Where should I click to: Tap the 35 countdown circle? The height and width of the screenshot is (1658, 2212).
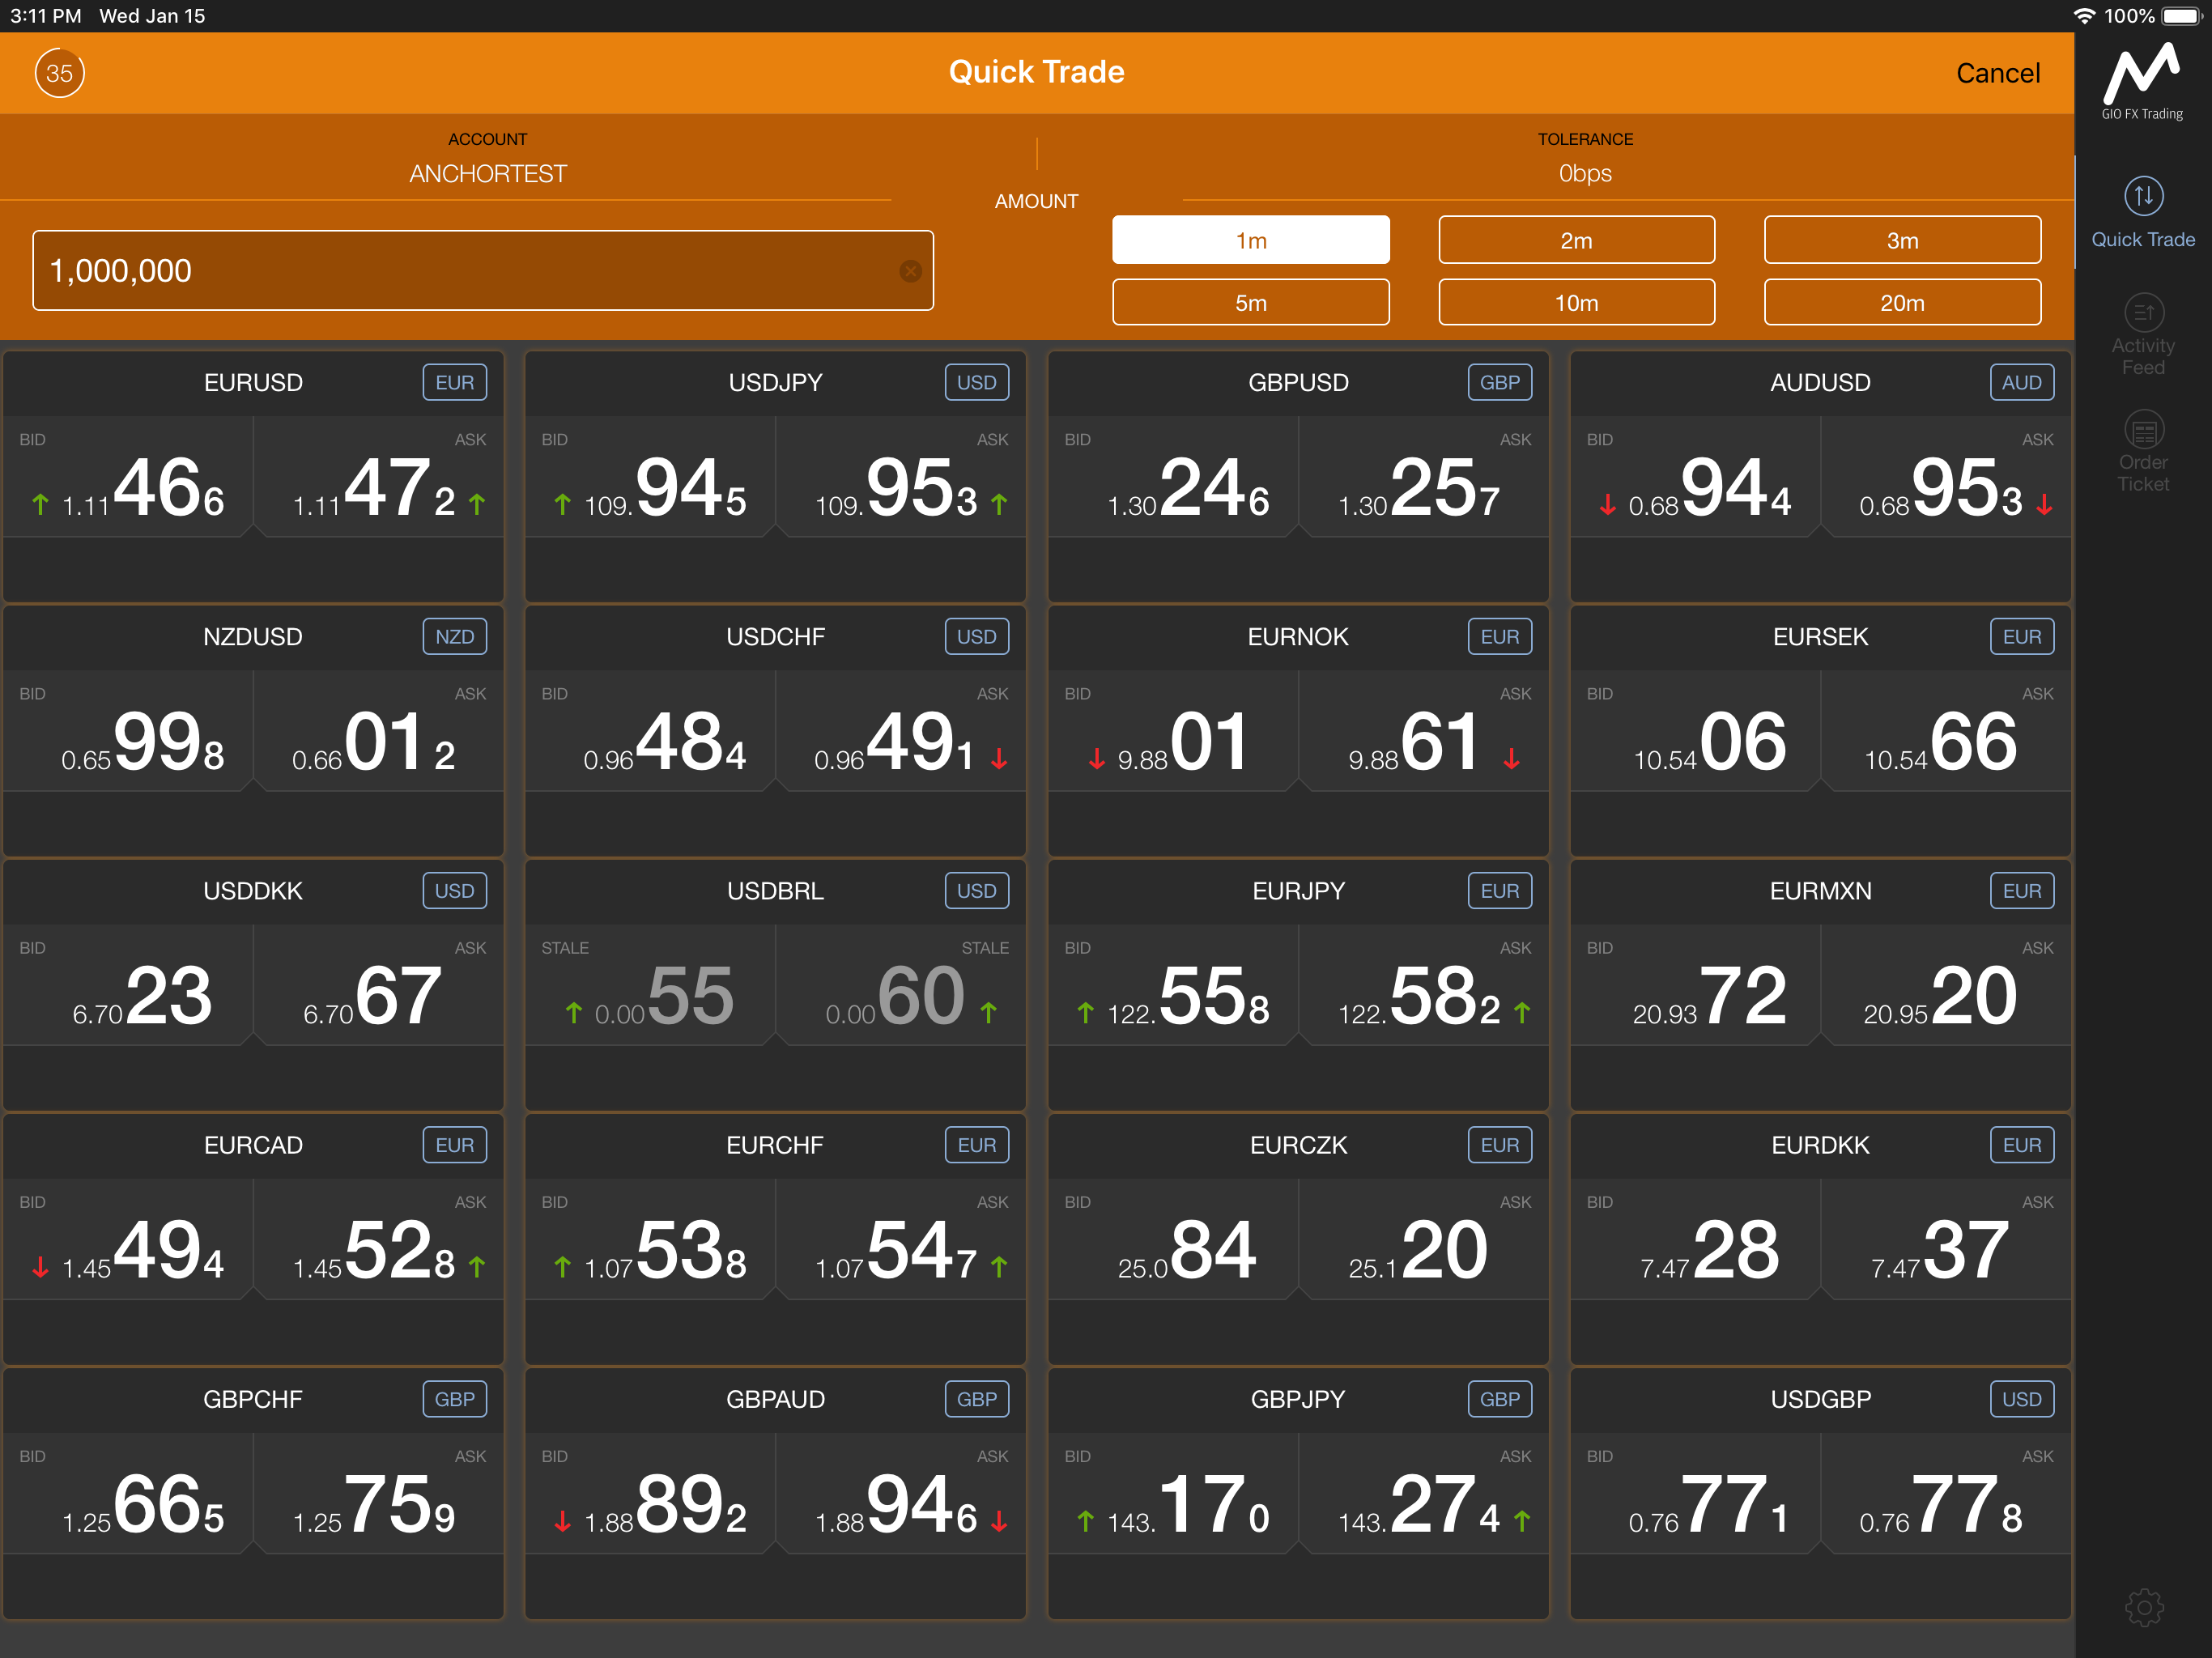[x=60, y=73]
